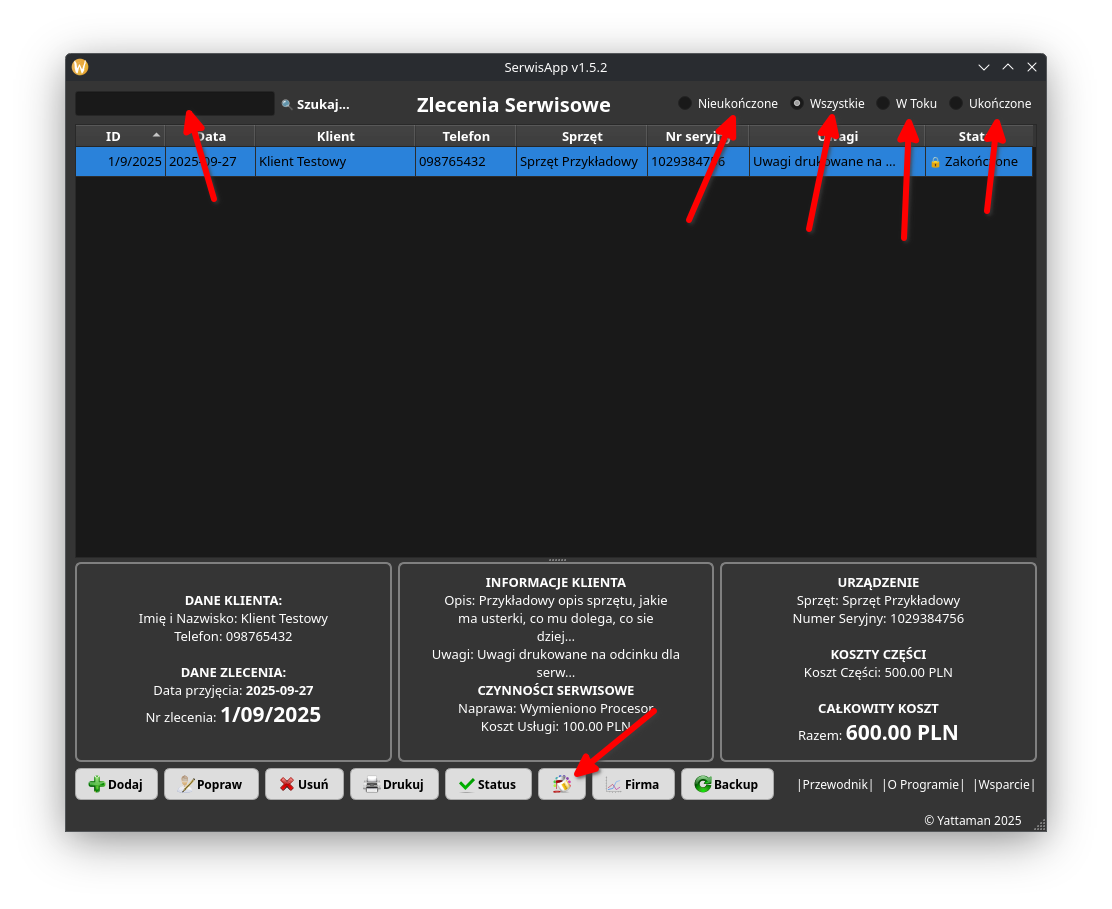
Task: Select the Nieukończone radio filter
Action: pyautogui.click(x=685, y=104)
